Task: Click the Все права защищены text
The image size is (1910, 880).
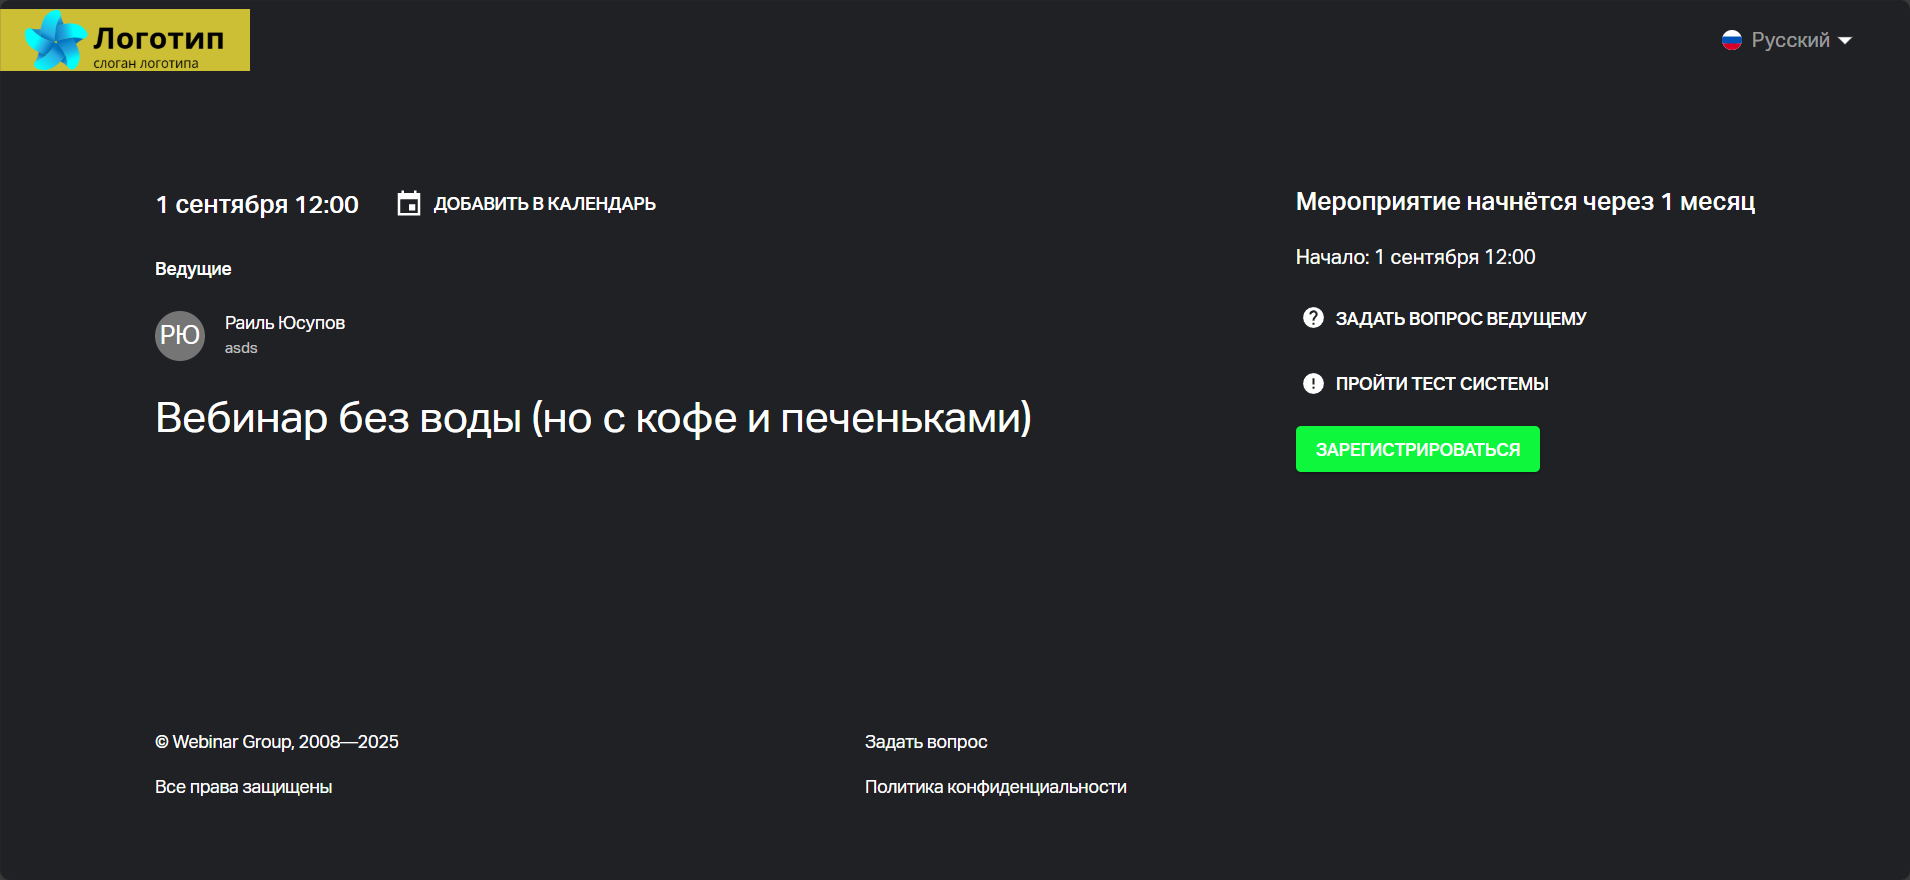Action: point(244,787)
